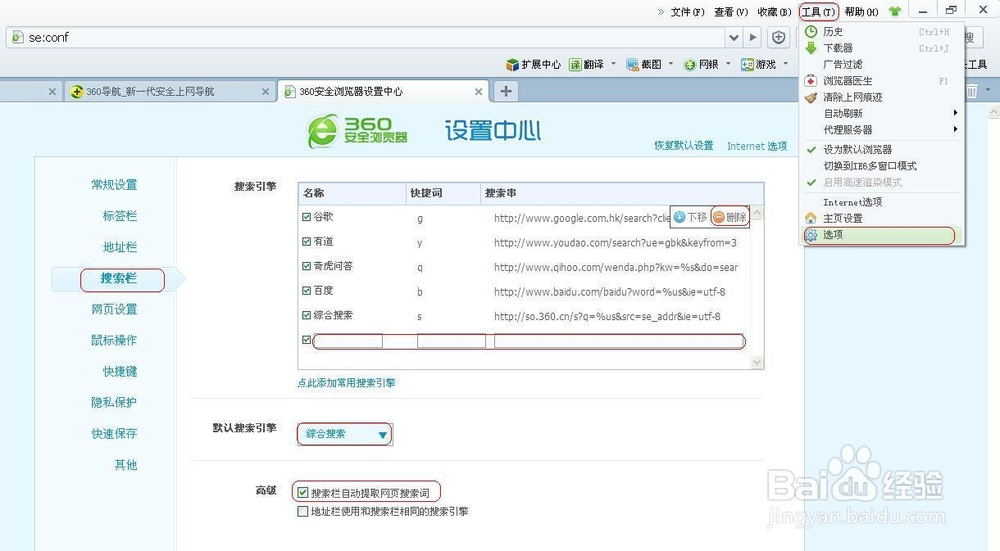Open the Translate dropdown arrow

pyautogui.click(x=614, y=64)
